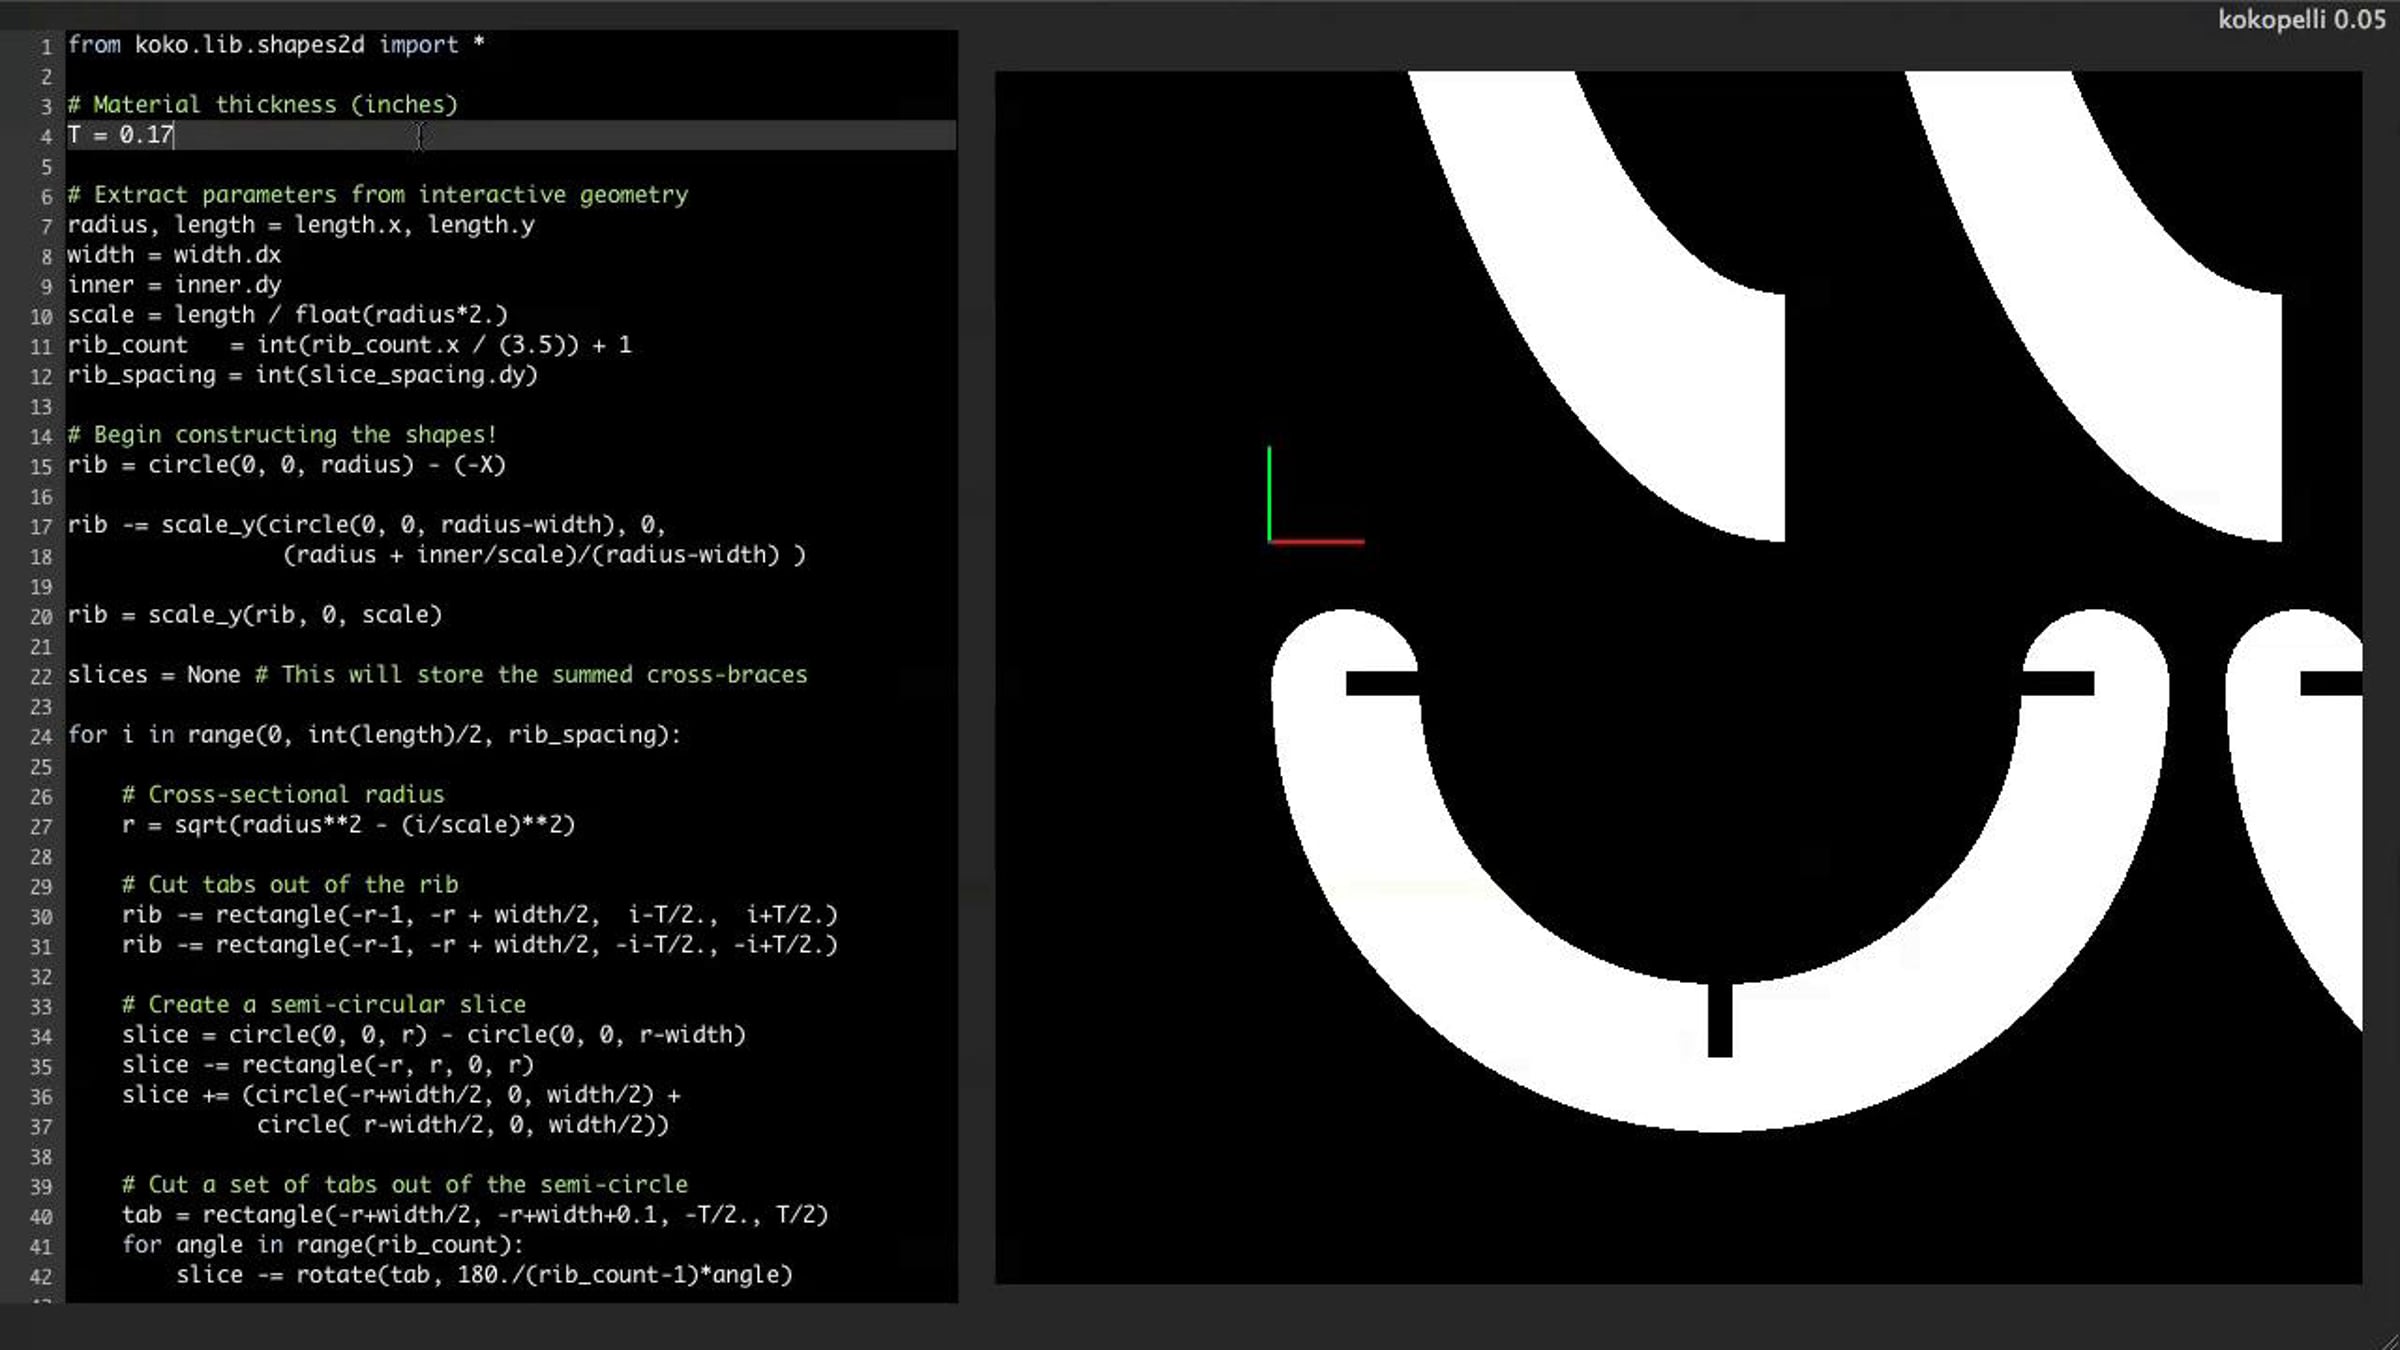This screenshot has height=1350, width=2400.
Task: Click the rib rectangle line ending 'i-T/2., i+T/2.)'
Action: tap(480, 915)
